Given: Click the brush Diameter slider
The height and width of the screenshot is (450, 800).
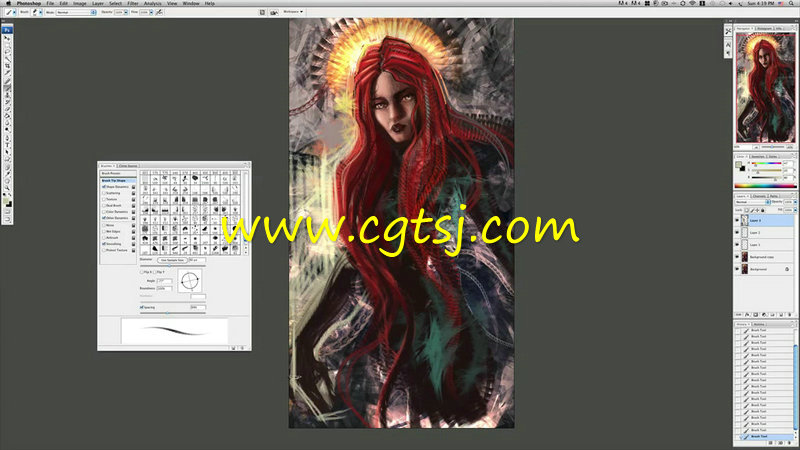Looking at the screenshot, I should coord(173,266).
